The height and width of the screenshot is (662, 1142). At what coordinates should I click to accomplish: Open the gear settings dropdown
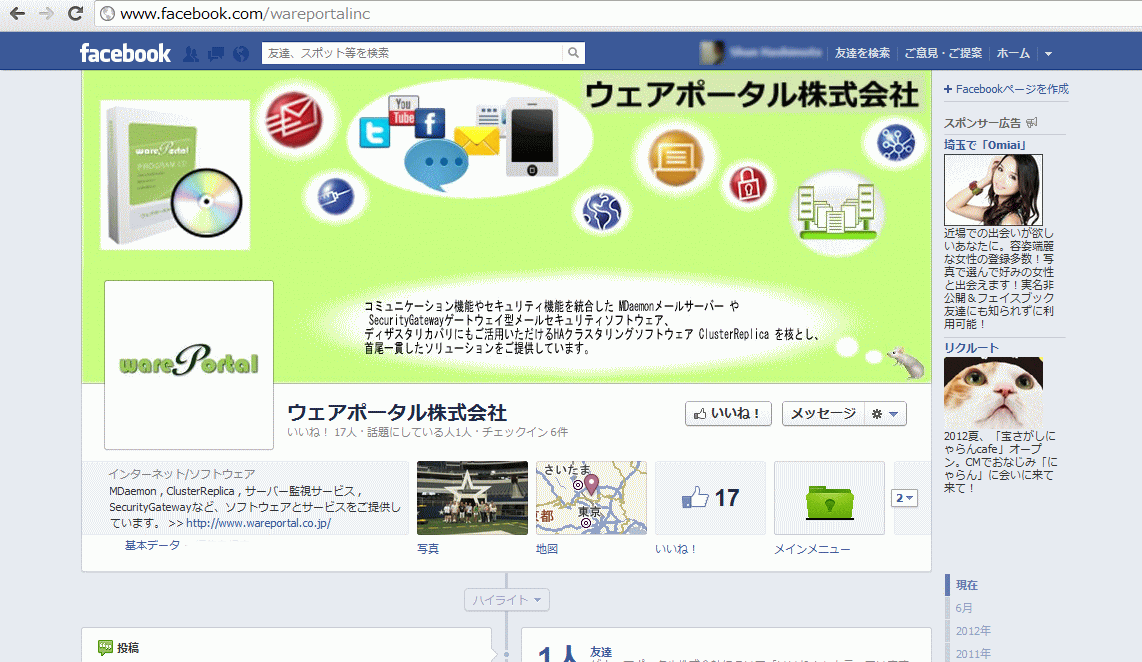[885, 414]
